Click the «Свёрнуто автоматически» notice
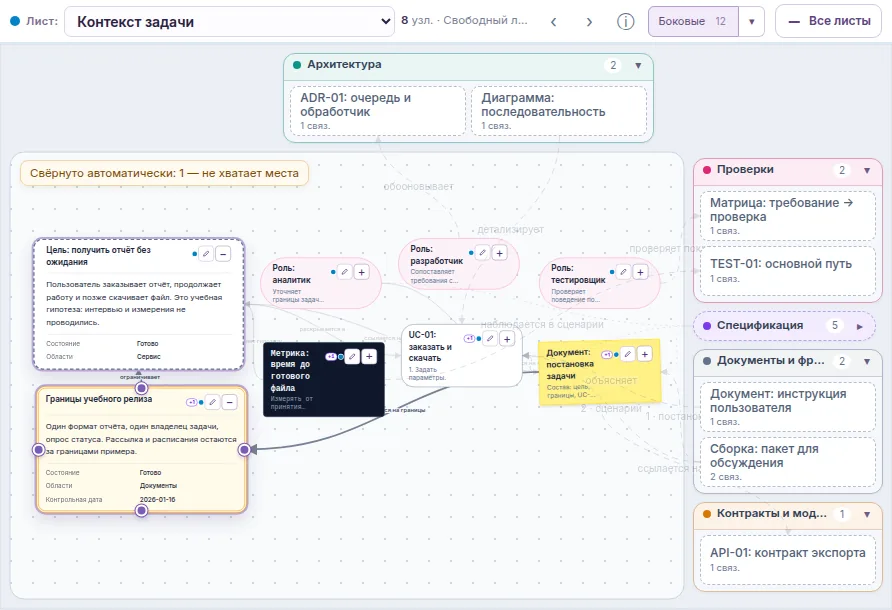This screenshot has height=610, width=892. click(x=164, y=174)
